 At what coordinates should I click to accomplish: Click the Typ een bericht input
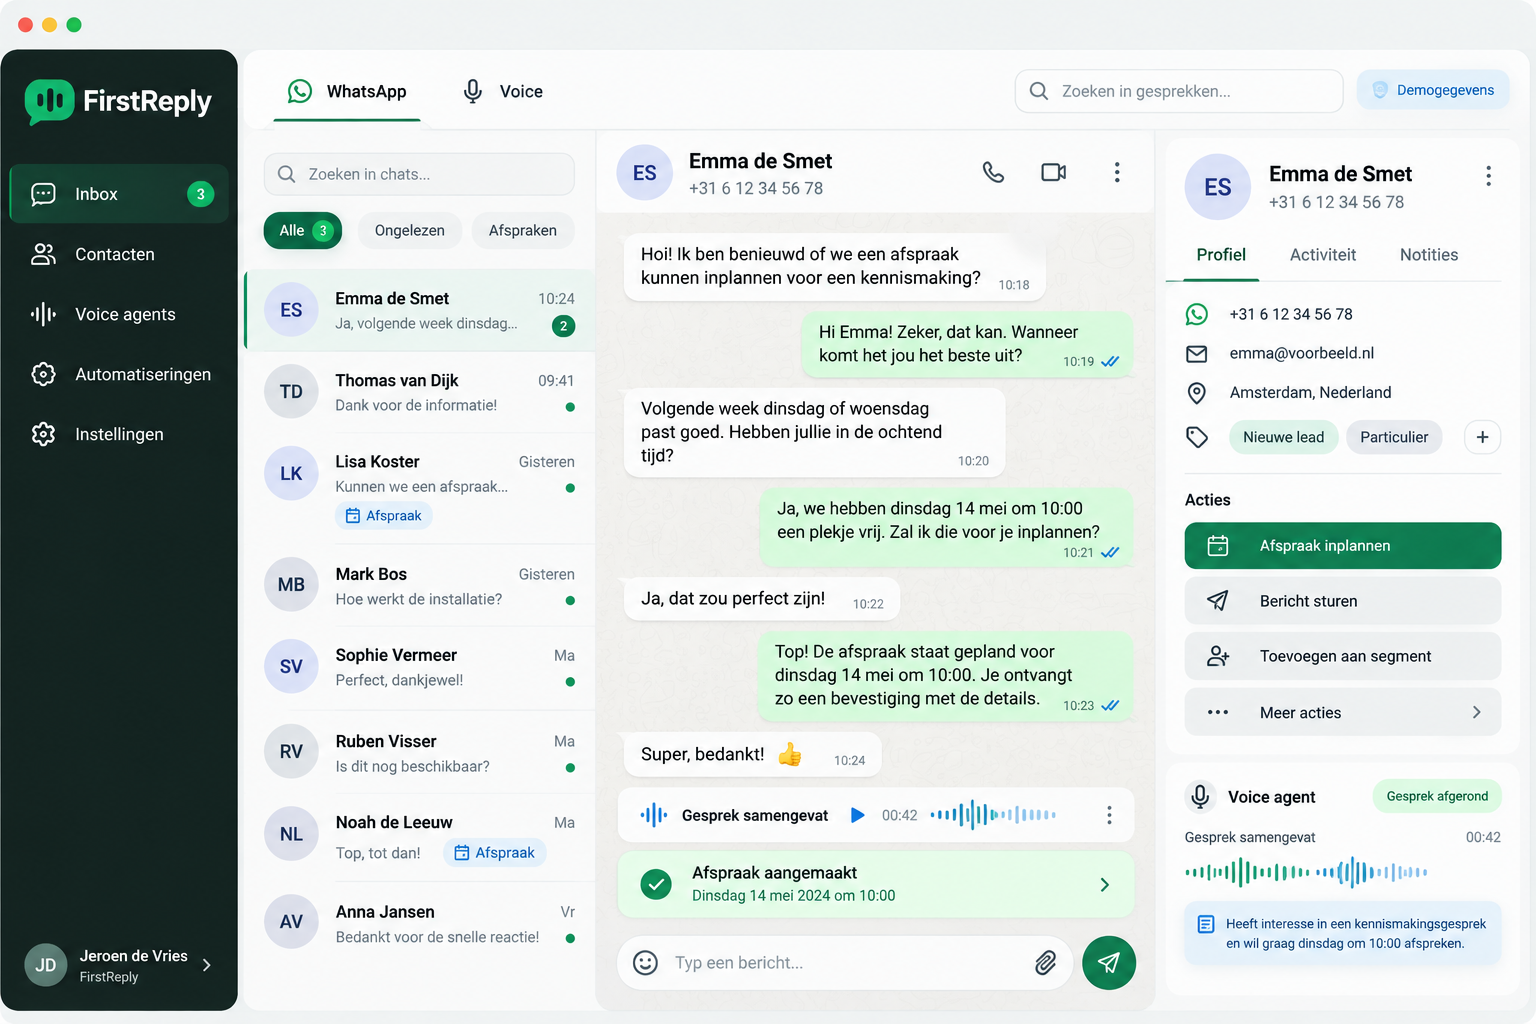click(x=845, y=963)
